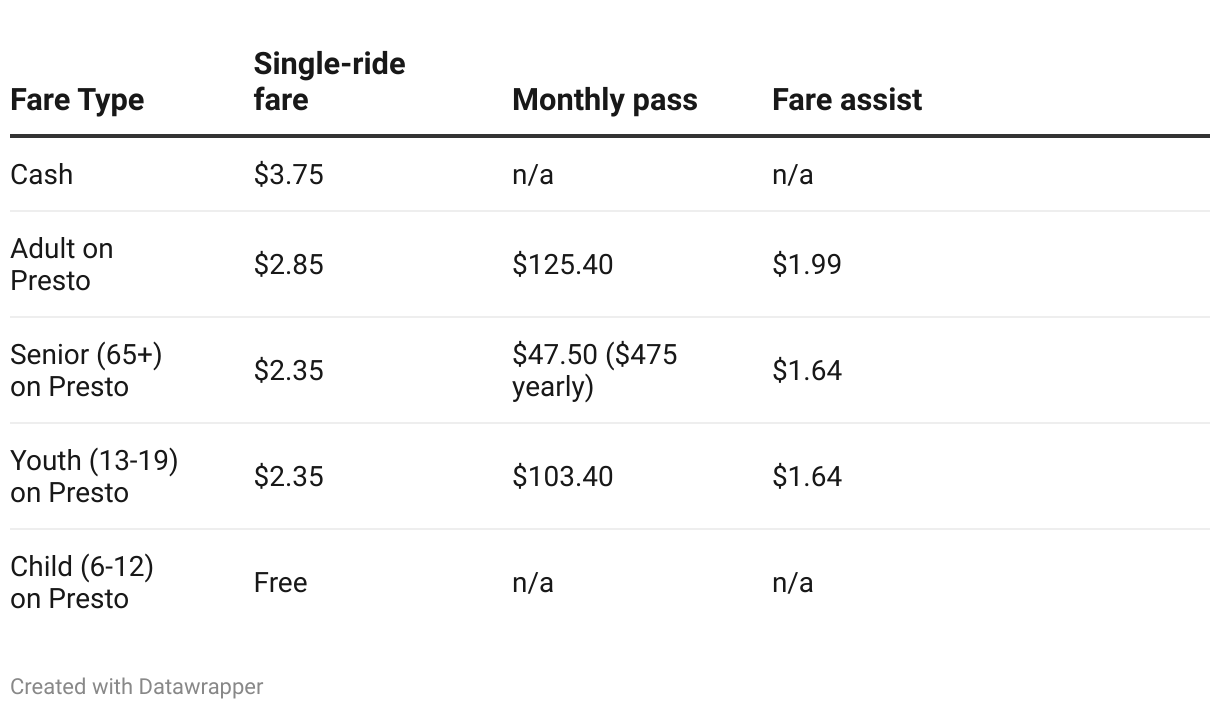
Task: Select the Child (6-12) on Presto label
Action: [x=81, y=583]
